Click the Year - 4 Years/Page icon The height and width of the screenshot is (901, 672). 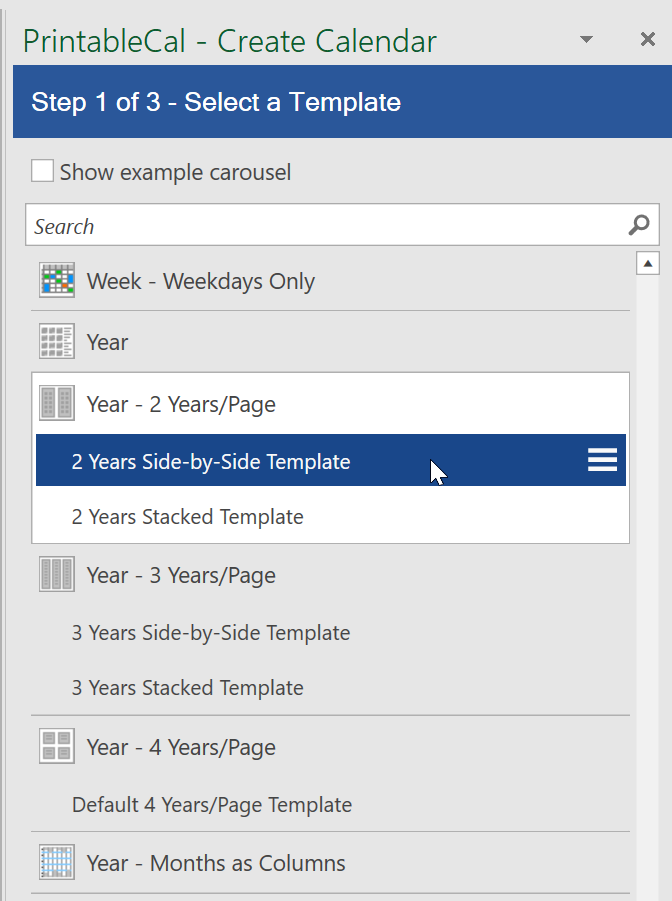pyautogui.click(x=57, y=746)
